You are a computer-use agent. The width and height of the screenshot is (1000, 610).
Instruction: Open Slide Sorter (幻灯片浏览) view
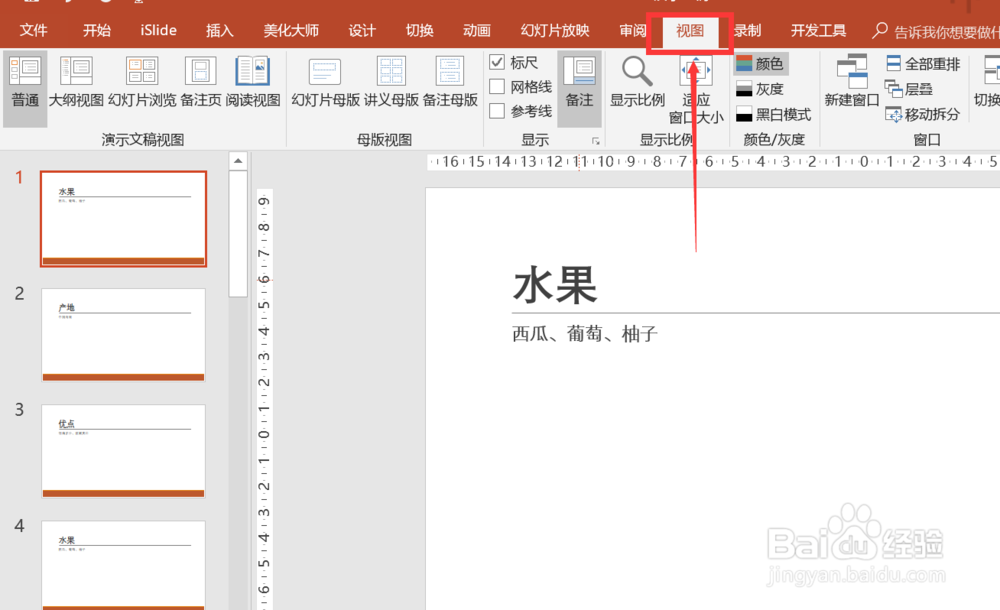[x=142, y=83]
